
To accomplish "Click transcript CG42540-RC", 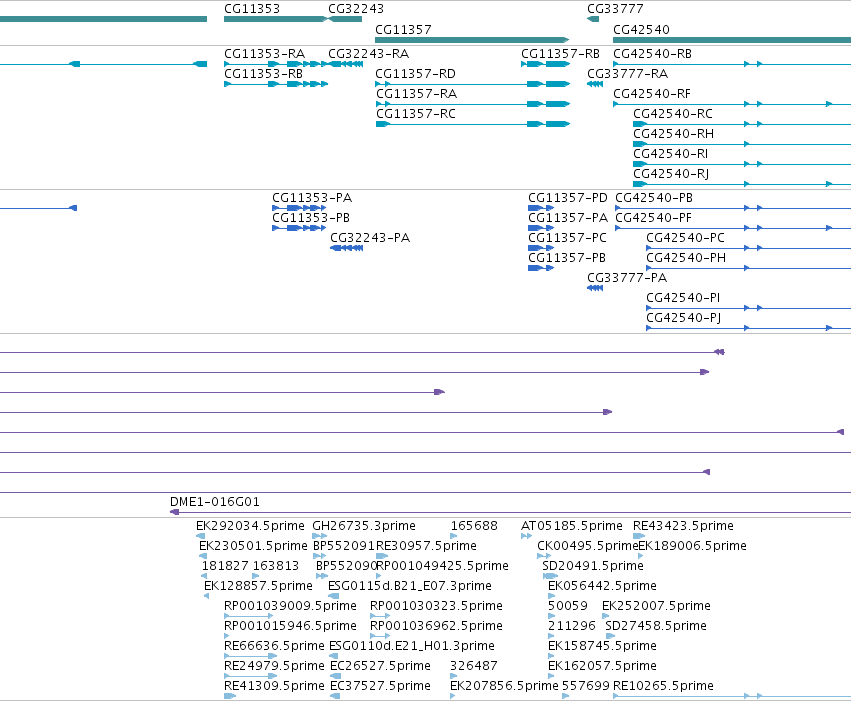I will coord(673,114).
